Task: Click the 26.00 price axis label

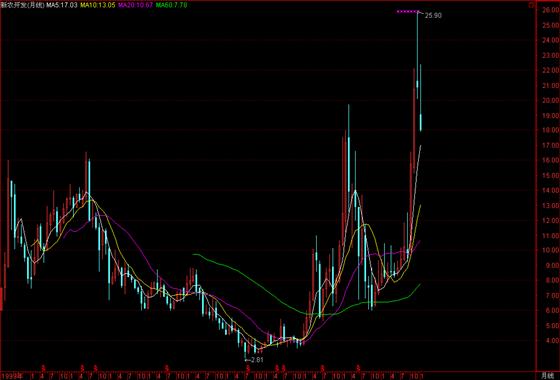Action: tap(550, 10)
